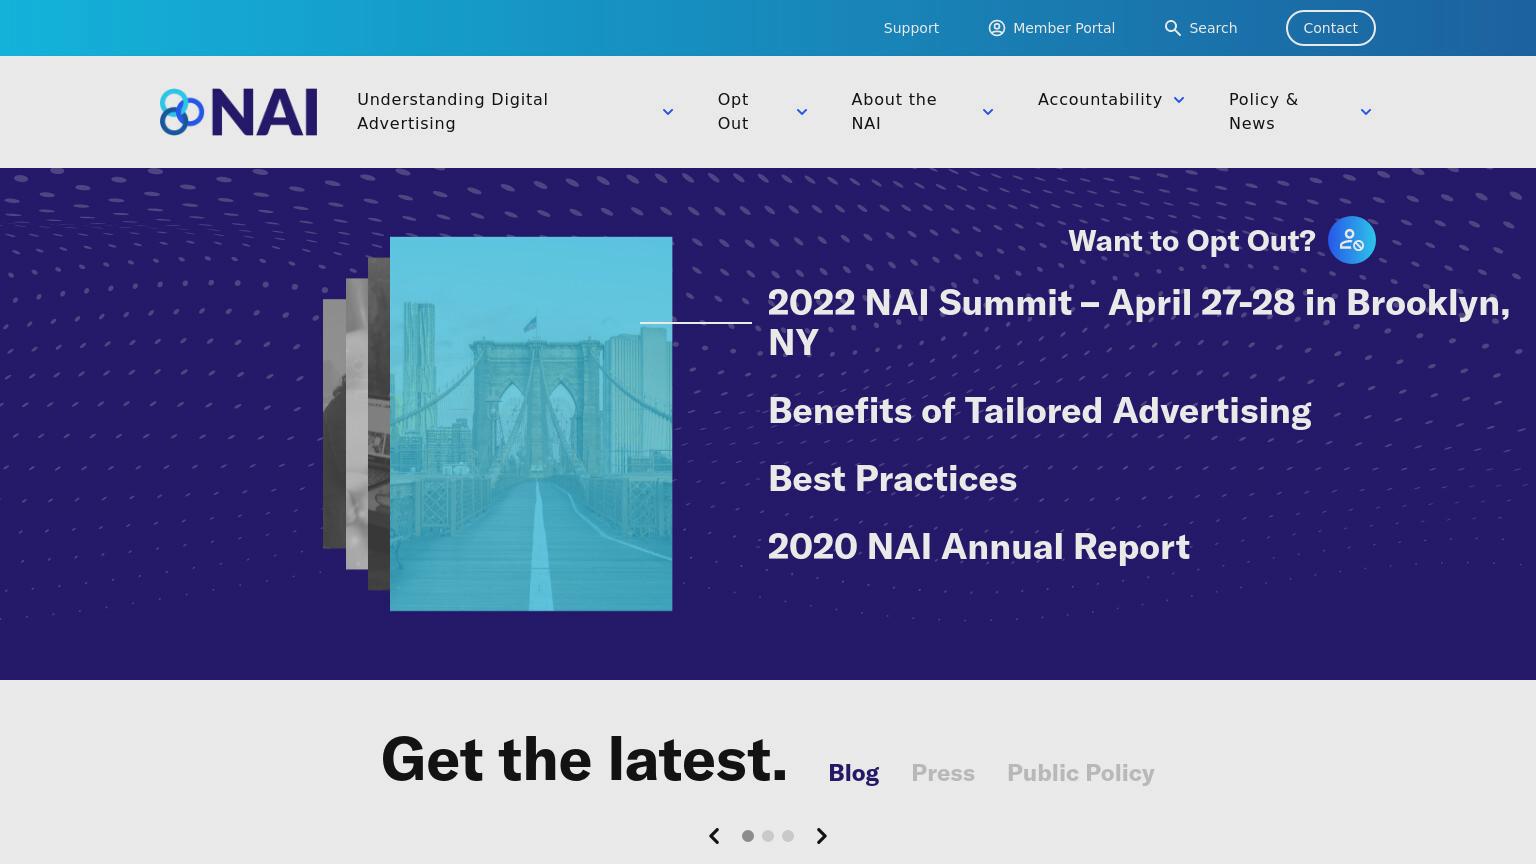Open Policy & News menu
The height and width of the screenshot is (864, 1536).
pyautogui.click(x=1263, y=111)
